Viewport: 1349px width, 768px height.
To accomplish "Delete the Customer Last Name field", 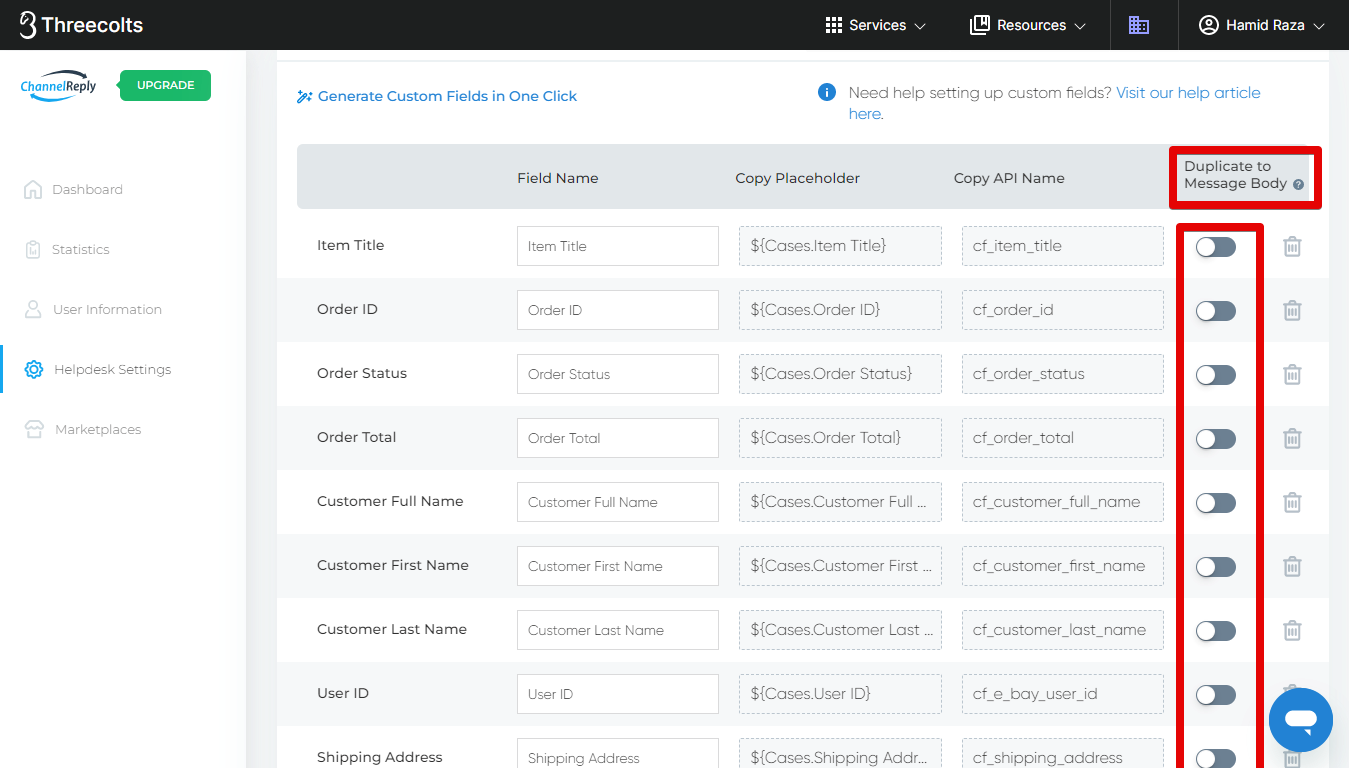I will point(1292,630).
